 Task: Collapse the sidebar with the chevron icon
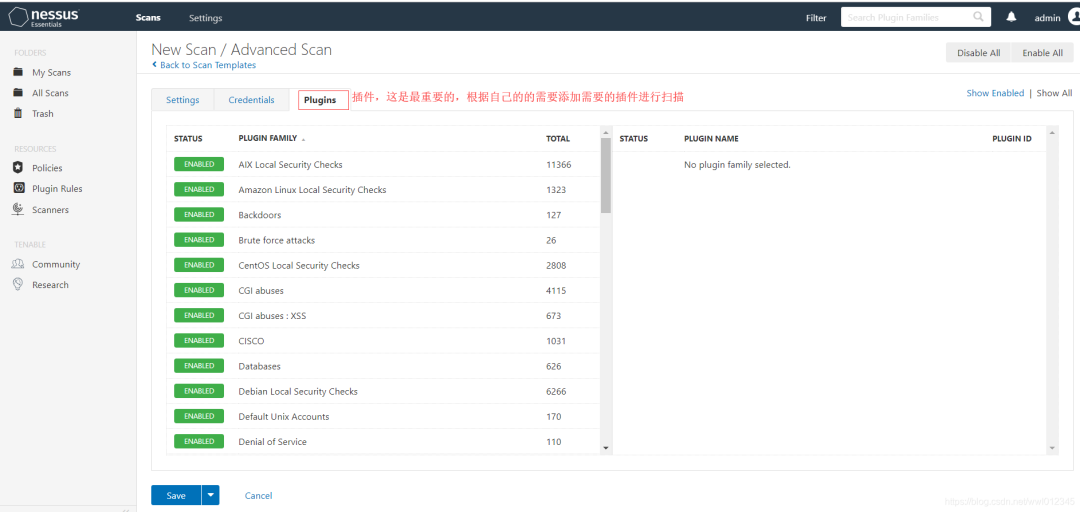(125, 510)
